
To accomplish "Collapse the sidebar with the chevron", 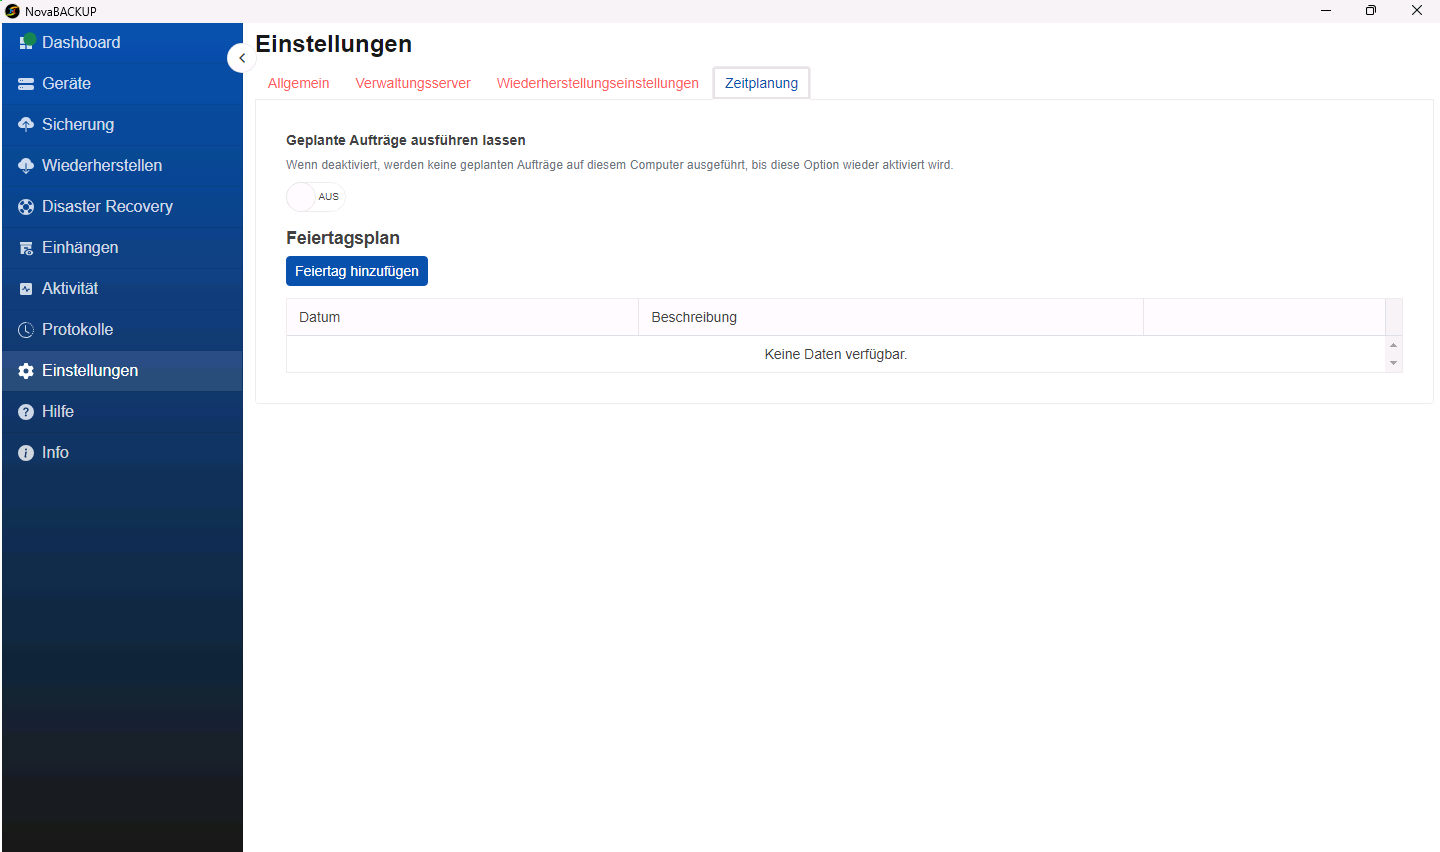I will (241, 58).
